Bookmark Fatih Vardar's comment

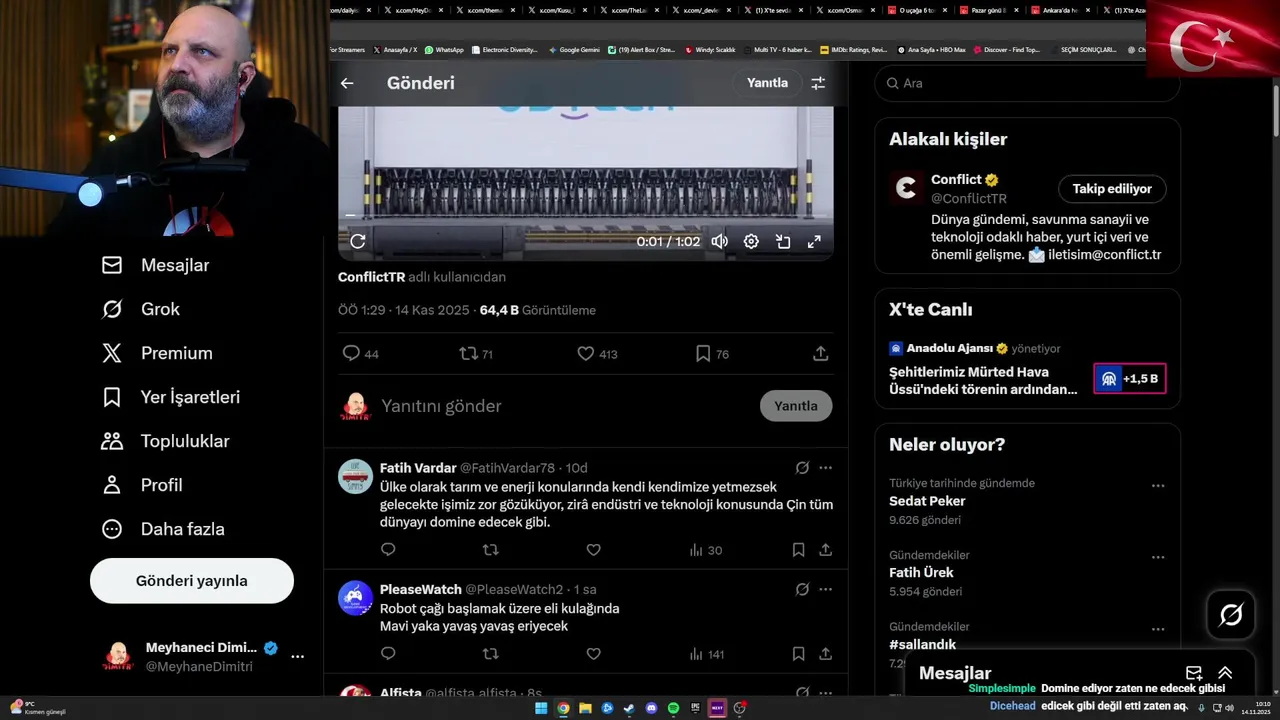[x=798, y=549]
